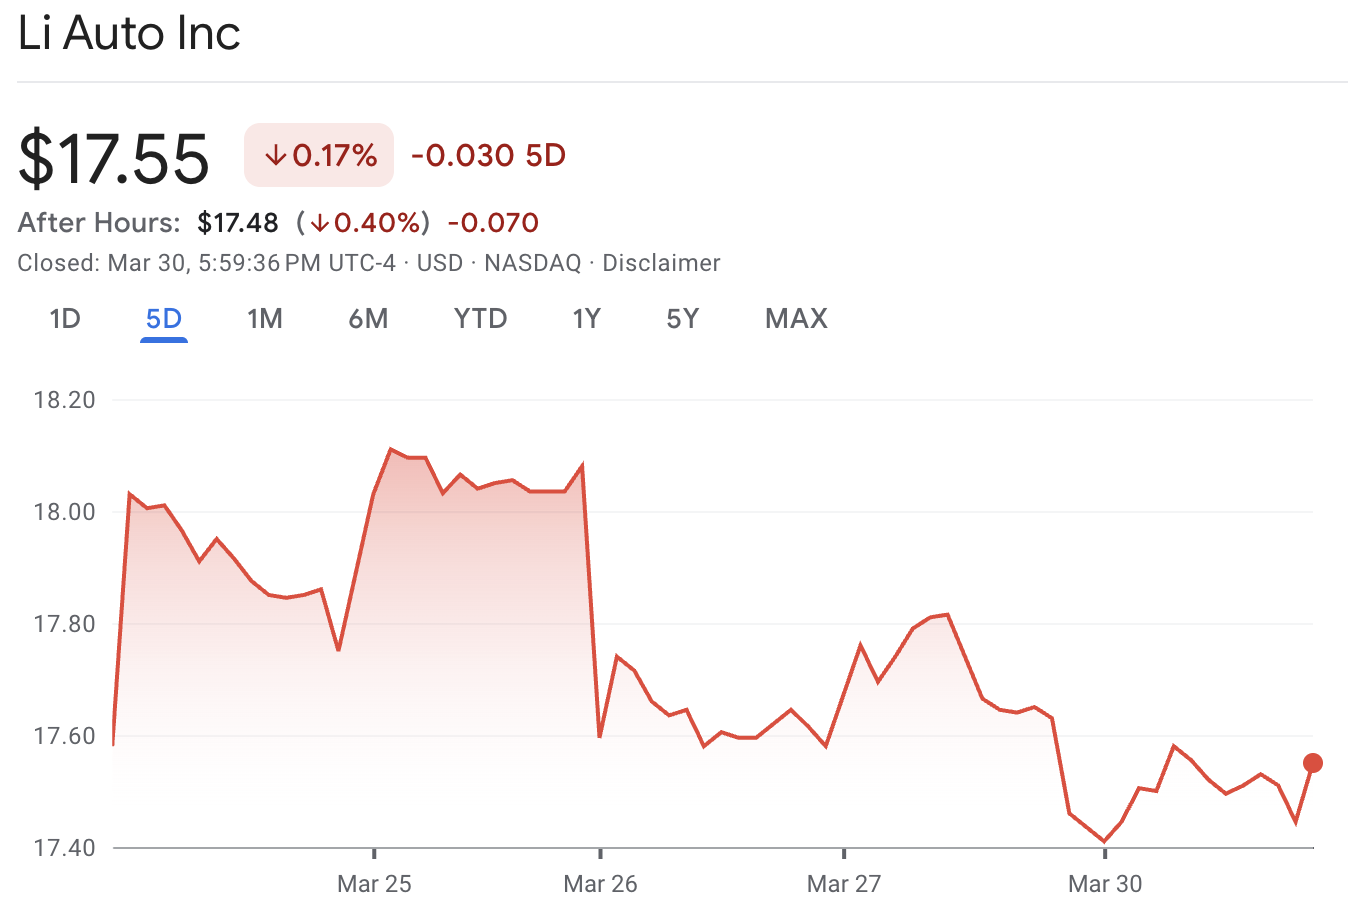This screenshot has width=1348, height=916.
Task: Switch to the 1D chart view
Action: [65, 318]
